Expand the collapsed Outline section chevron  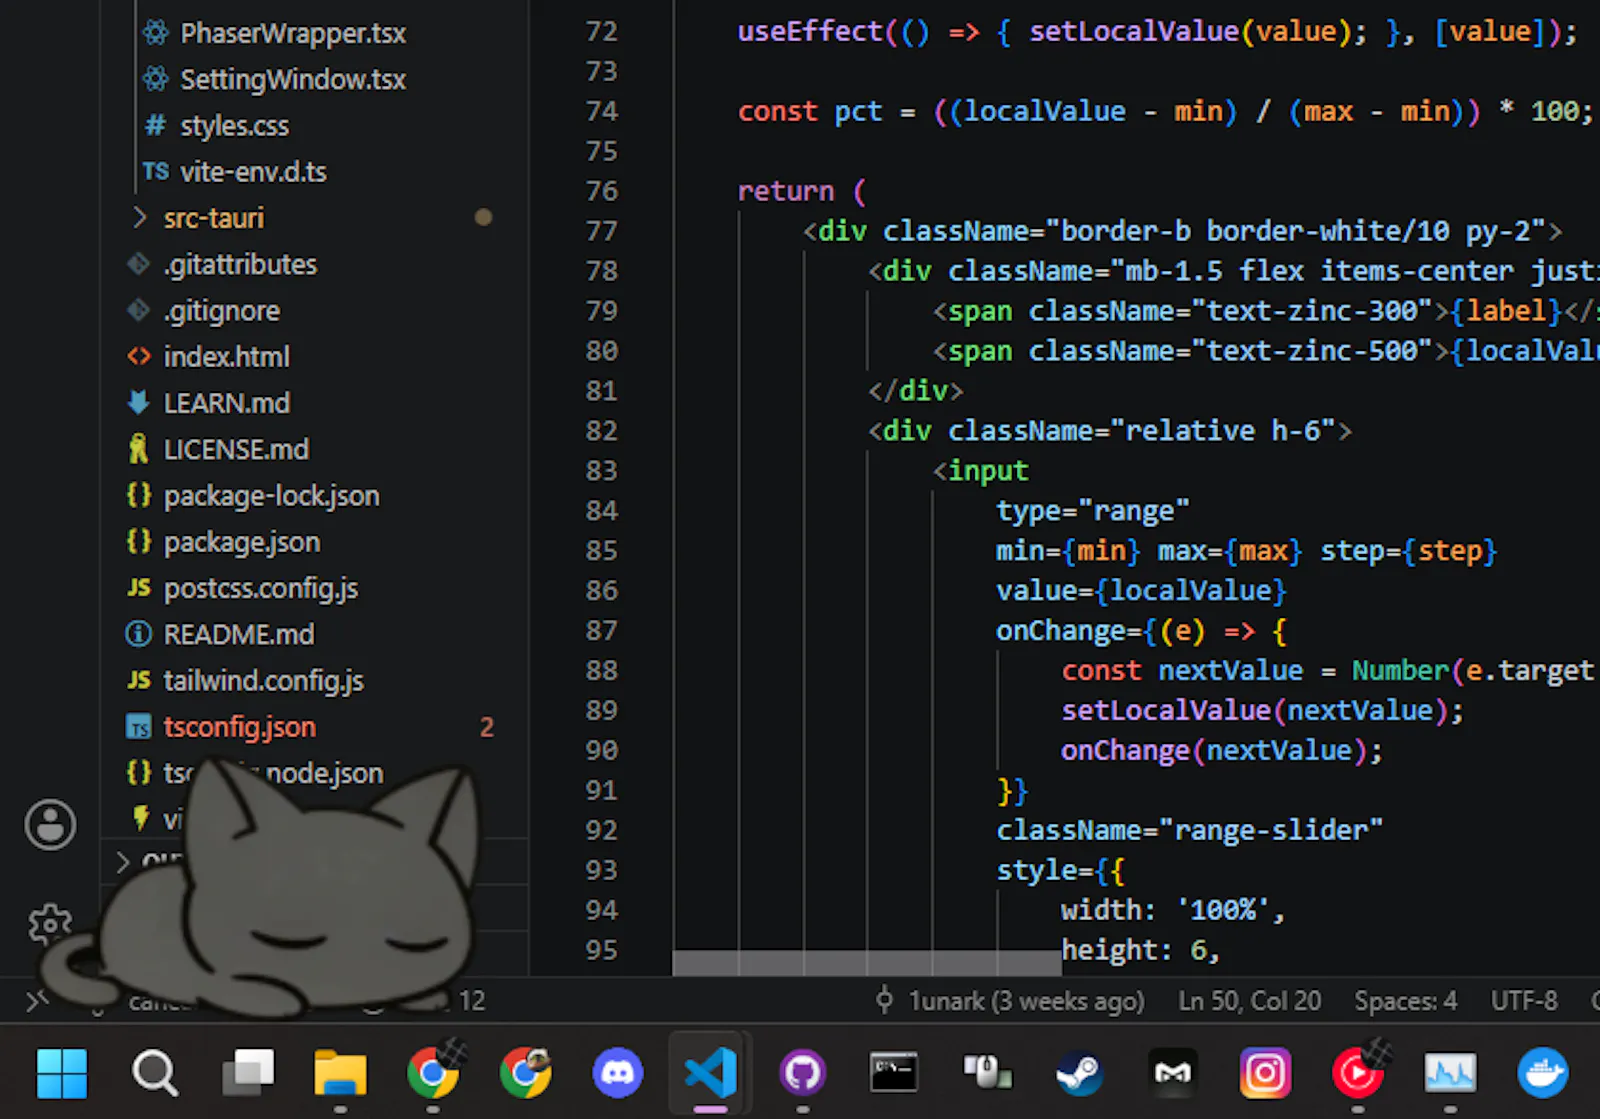click(122, 862)
